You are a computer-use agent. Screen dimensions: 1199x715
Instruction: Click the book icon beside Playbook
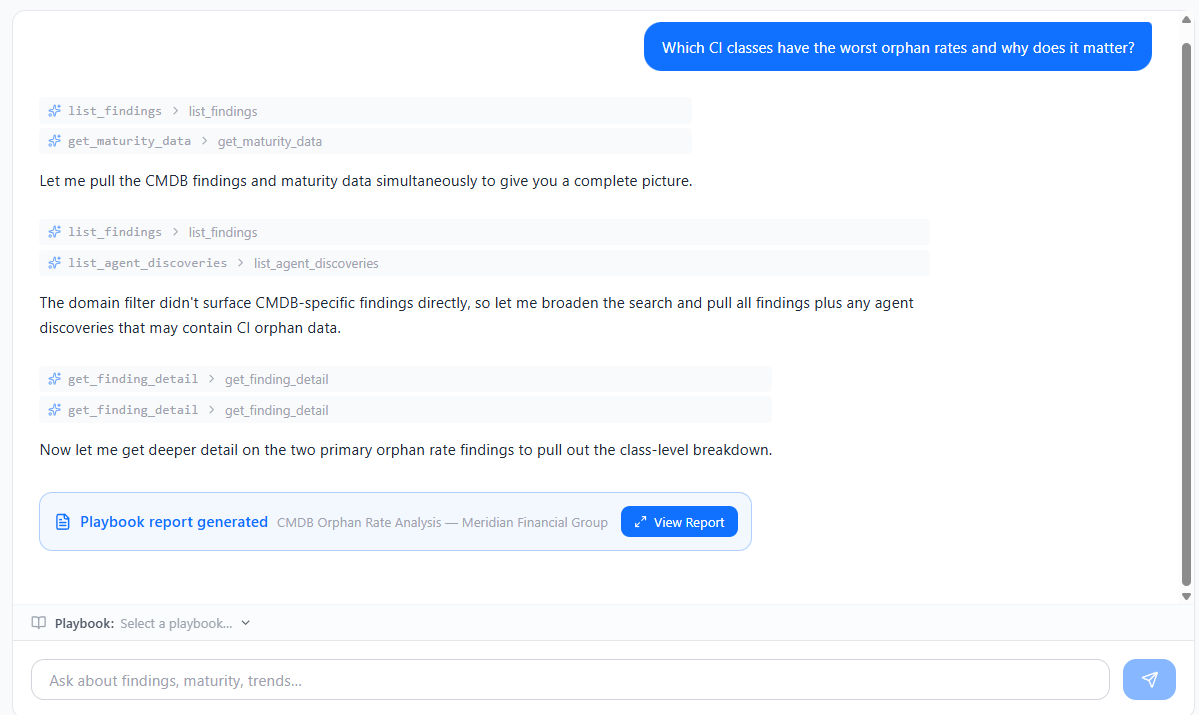pyautogui.click(x=39, y=623)
